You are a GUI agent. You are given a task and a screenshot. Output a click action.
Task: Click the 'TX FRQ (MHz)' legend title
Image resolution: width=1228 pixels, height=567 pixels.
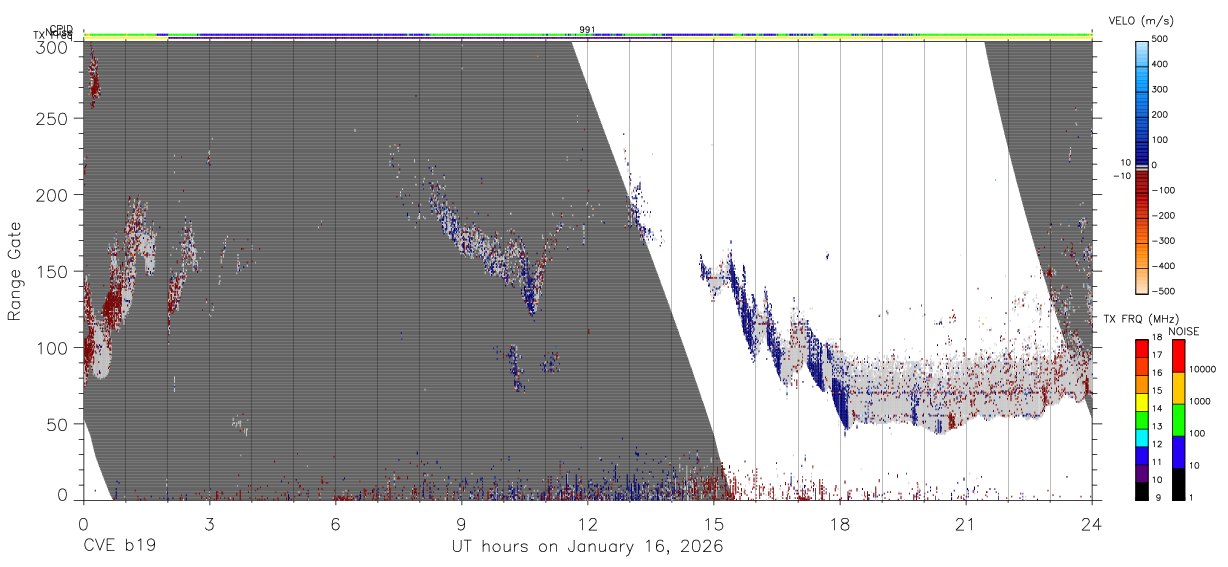pyautogui.click(x=1141, y=318)
